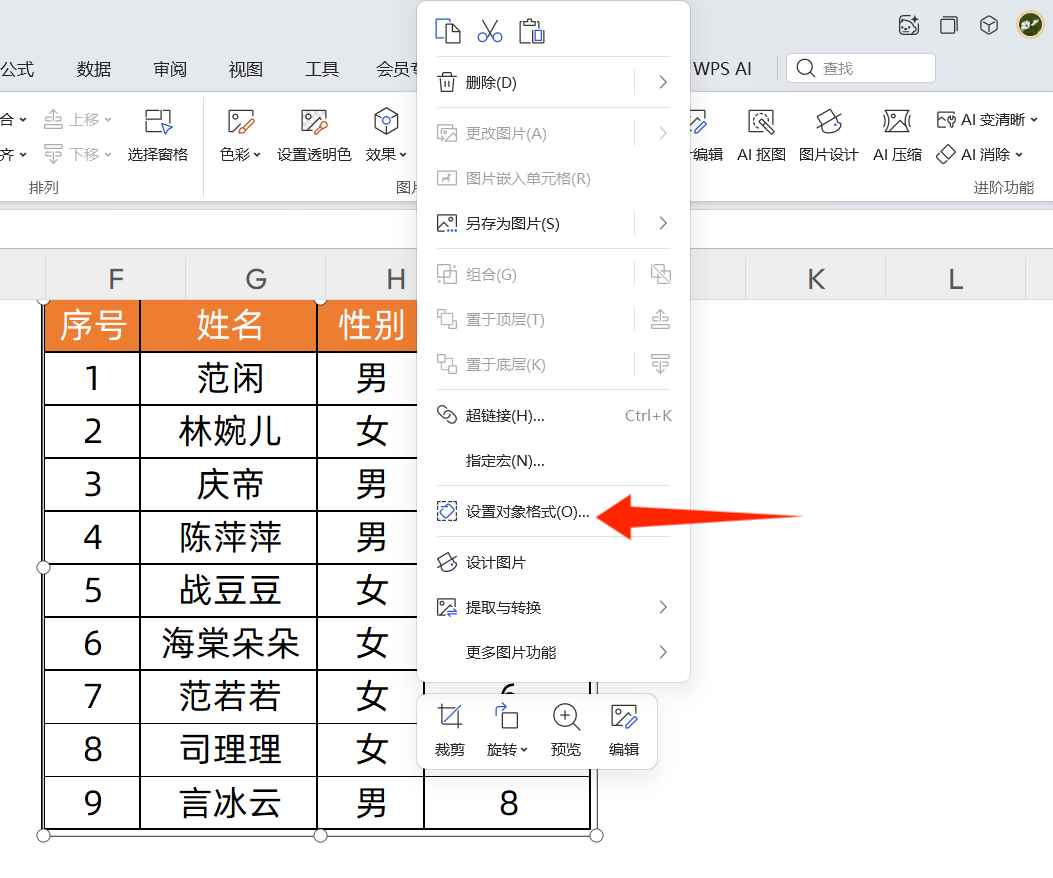Click the cube icon in title bar
This screenshot has width=1053, height=878.
pos(989,26)
